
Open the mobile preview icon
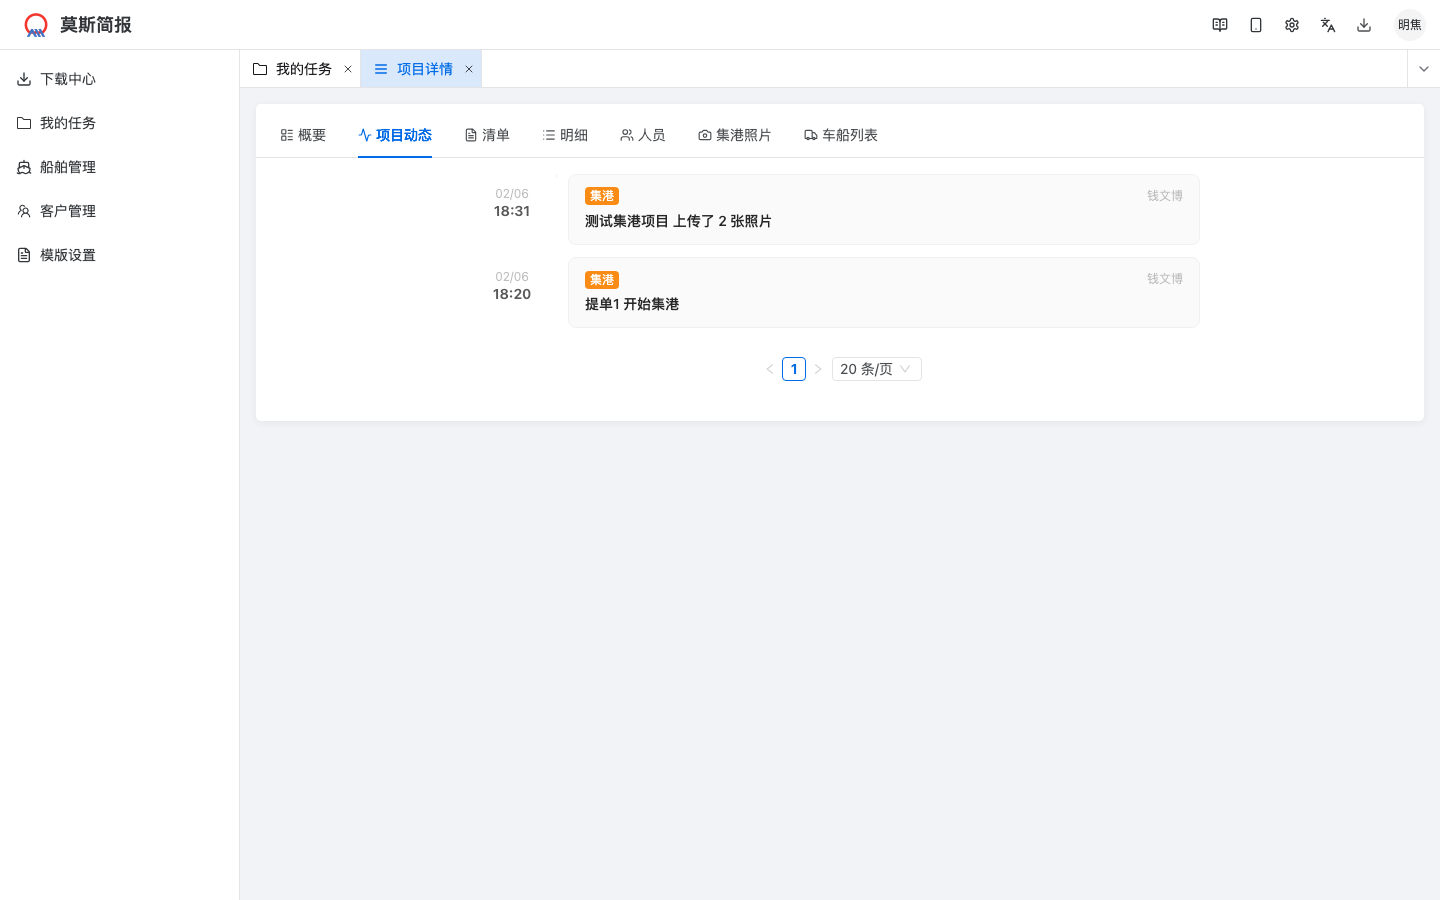coord(1255,24)
